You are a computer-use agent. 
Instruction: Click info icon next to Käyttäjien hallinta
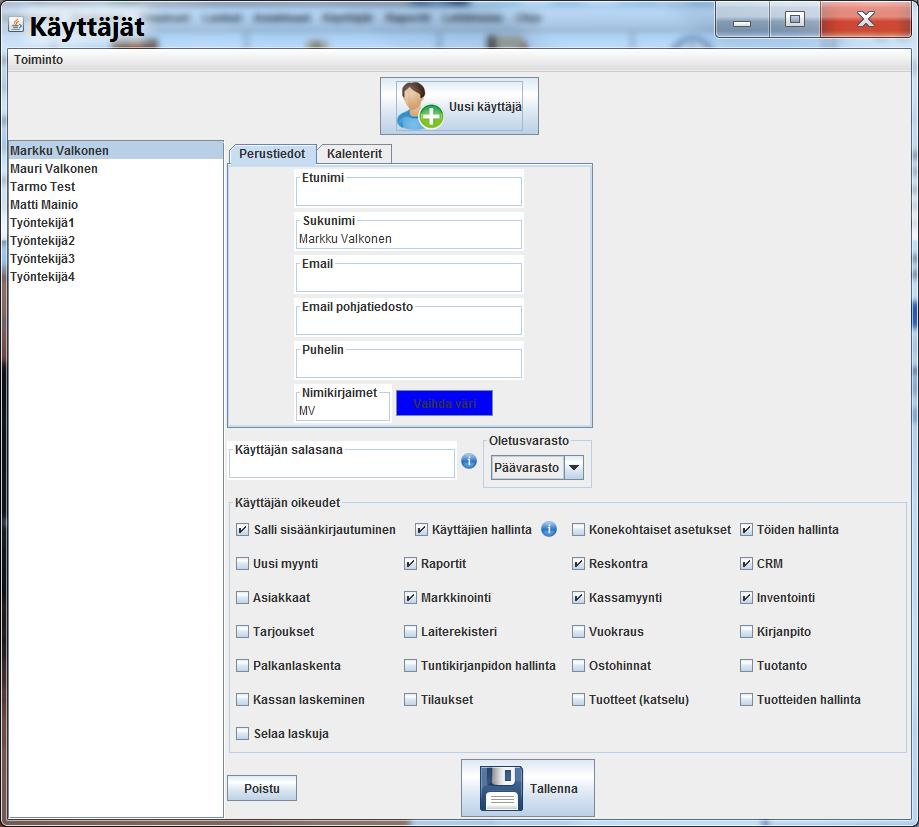pyautogui.click(x=549, y=529)
